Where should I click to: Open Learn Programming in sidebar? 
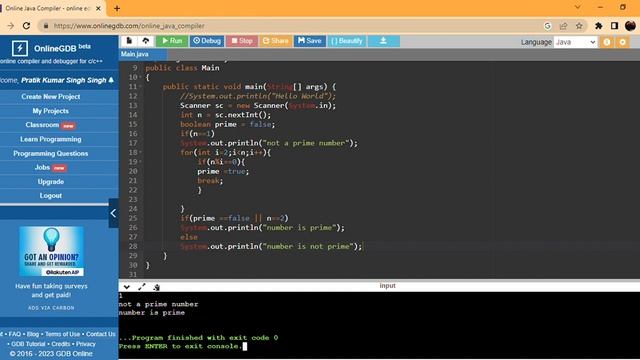tap(51, 139)
